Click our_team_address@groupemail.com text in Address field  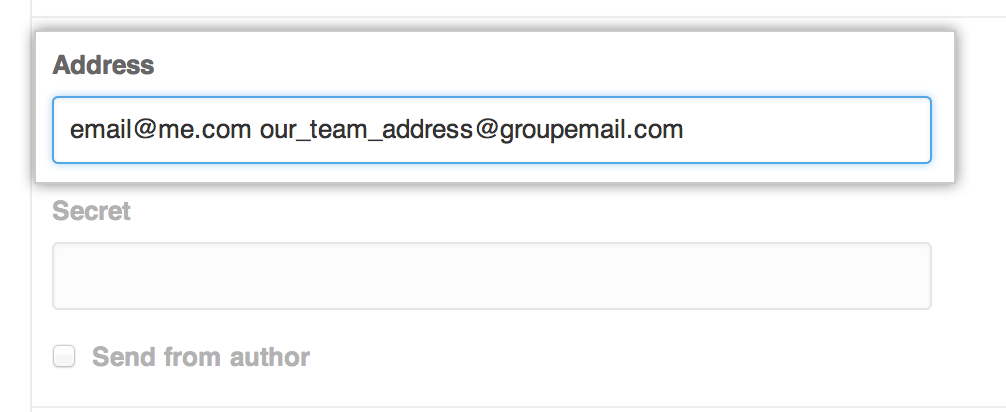click(x=471, y=130)
